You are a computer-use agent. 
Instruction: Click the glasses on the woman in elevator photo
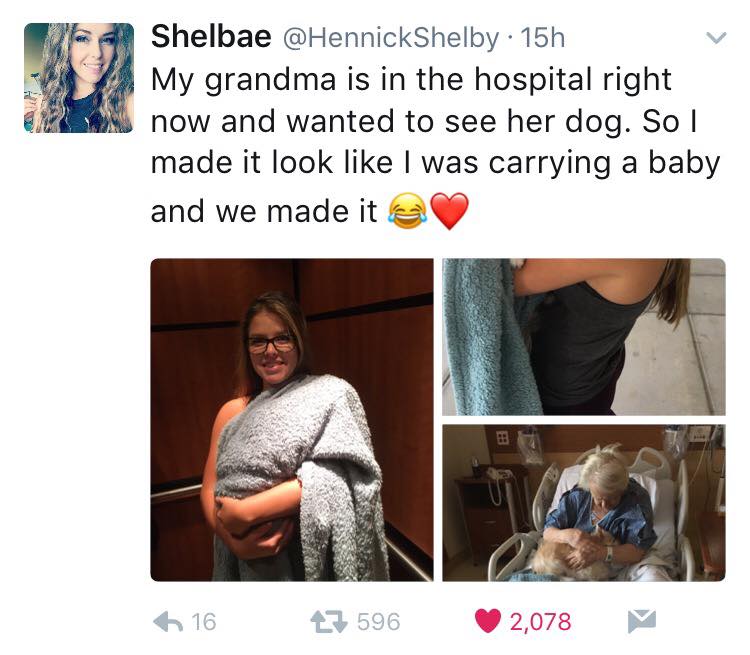pyautogui.click(x=270, y=344)
